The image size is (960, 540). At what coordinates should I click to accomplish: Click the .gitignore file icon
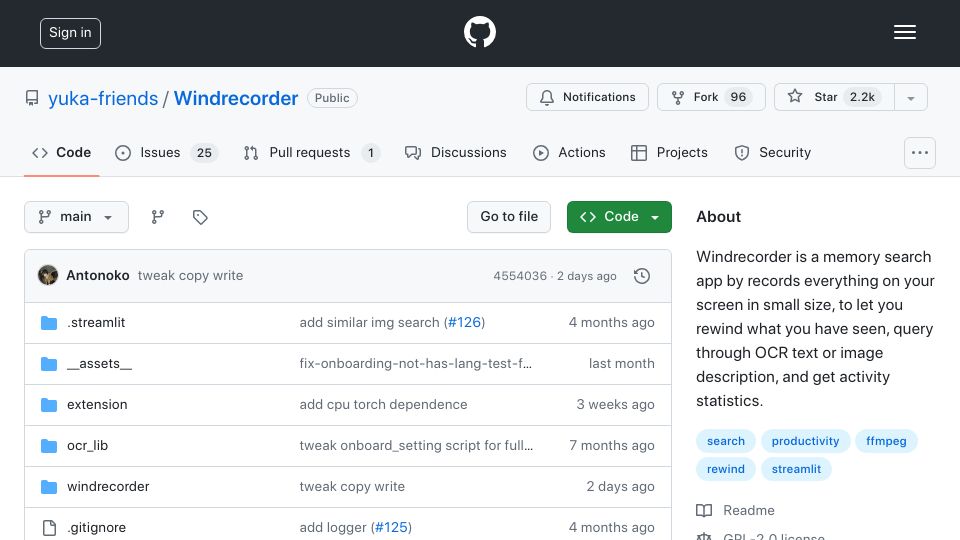tap(49, 528)
